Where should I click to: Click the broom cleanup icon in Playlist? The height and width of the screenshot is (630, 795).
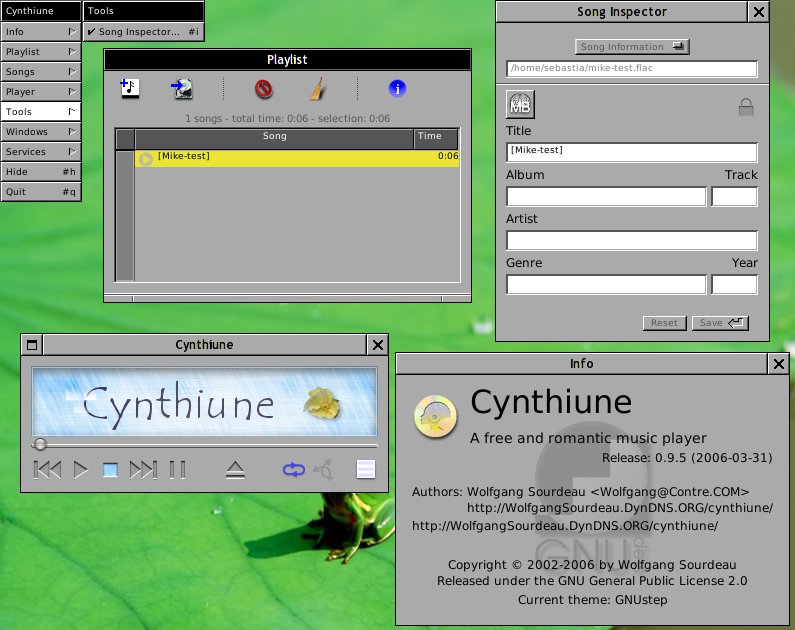(x=316, y=89)
